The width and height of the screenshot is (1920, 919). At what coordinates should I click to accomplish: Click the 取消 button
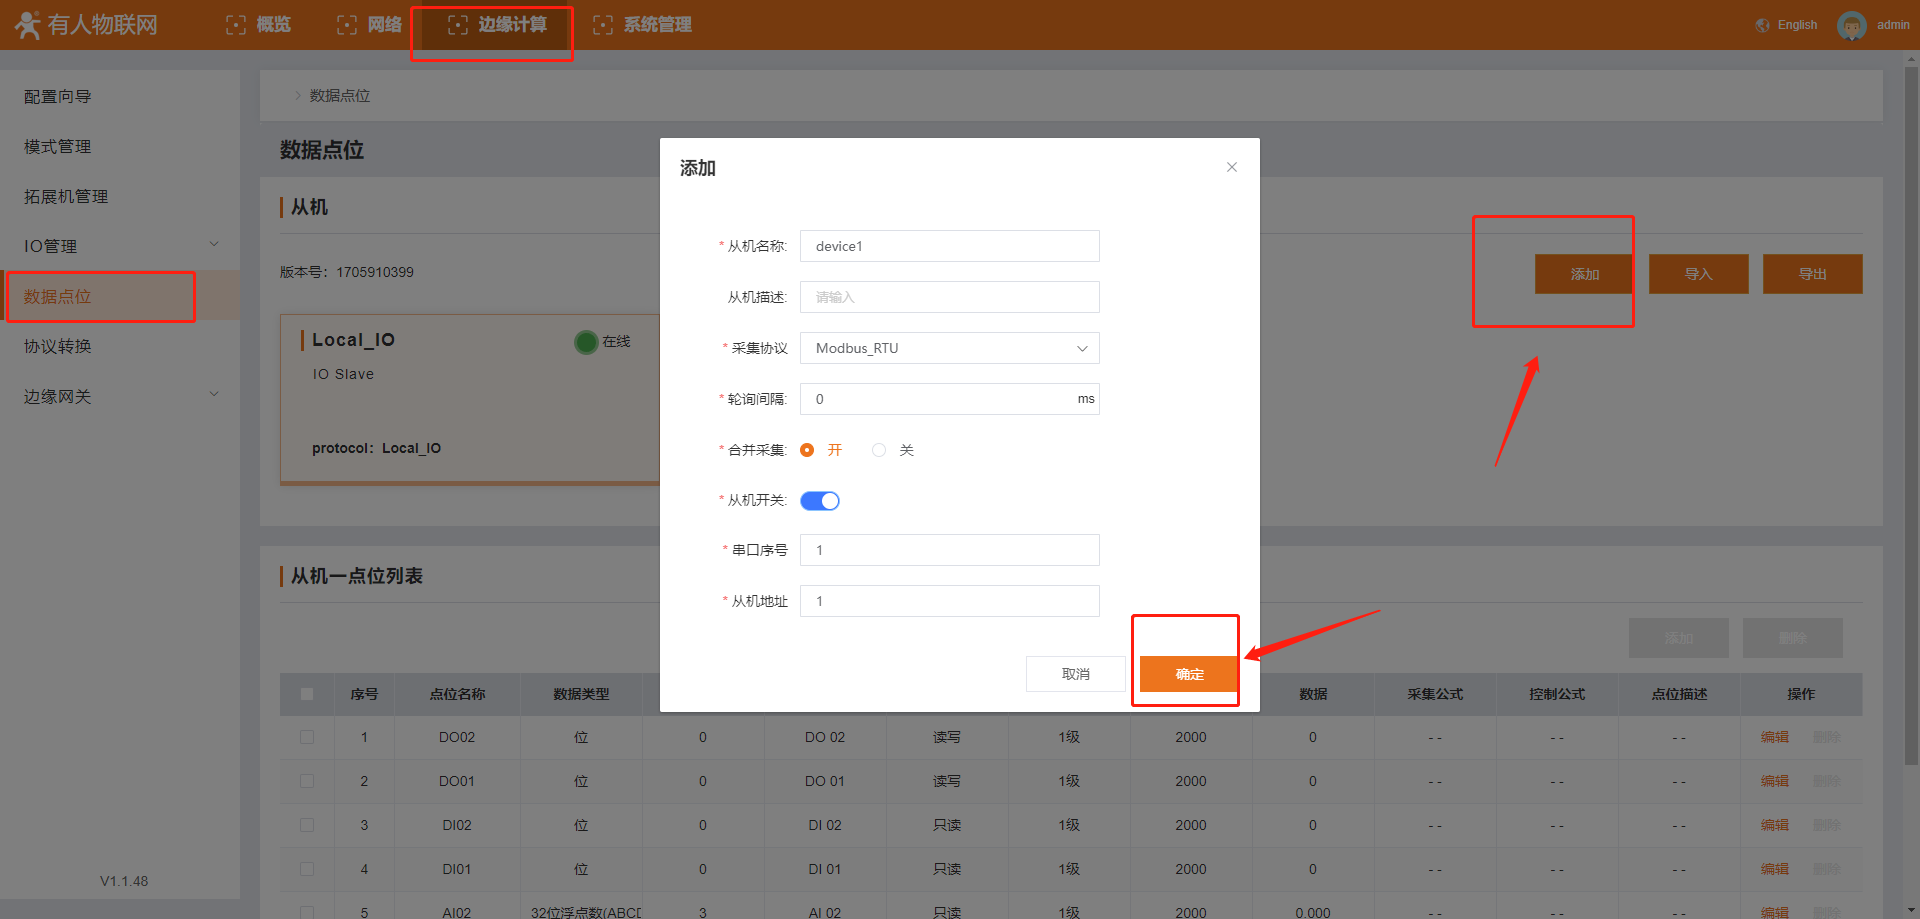pos(1075,674)
